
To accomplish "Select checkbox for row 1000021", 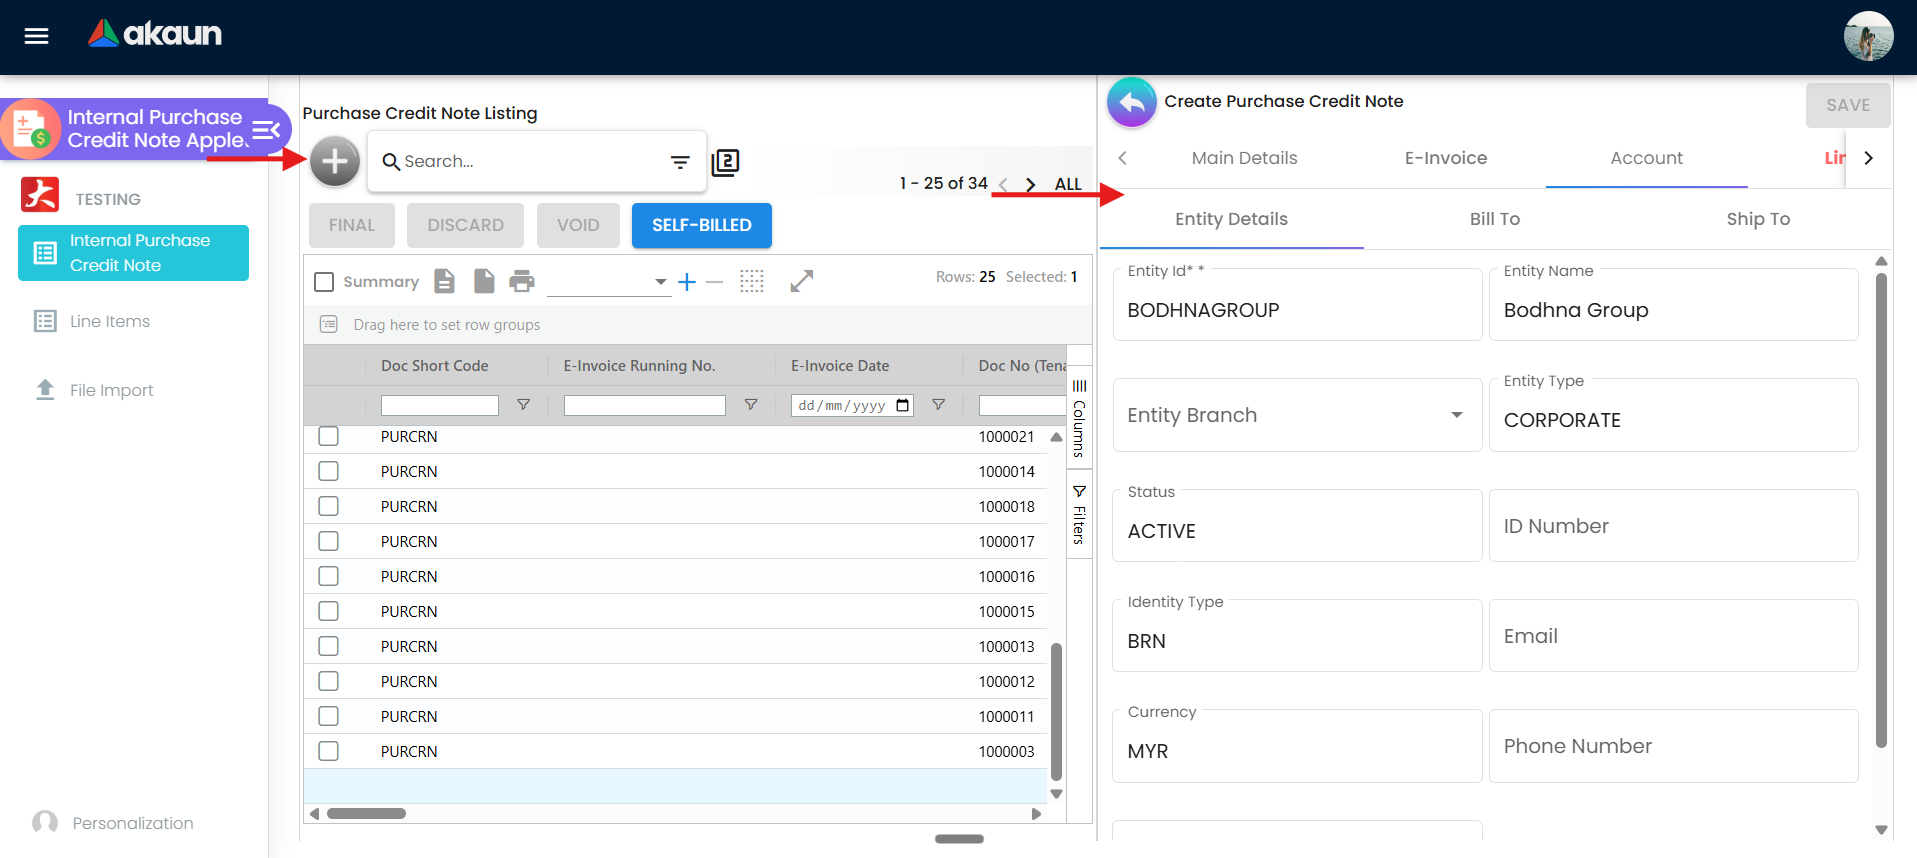I will click(328, 436).
